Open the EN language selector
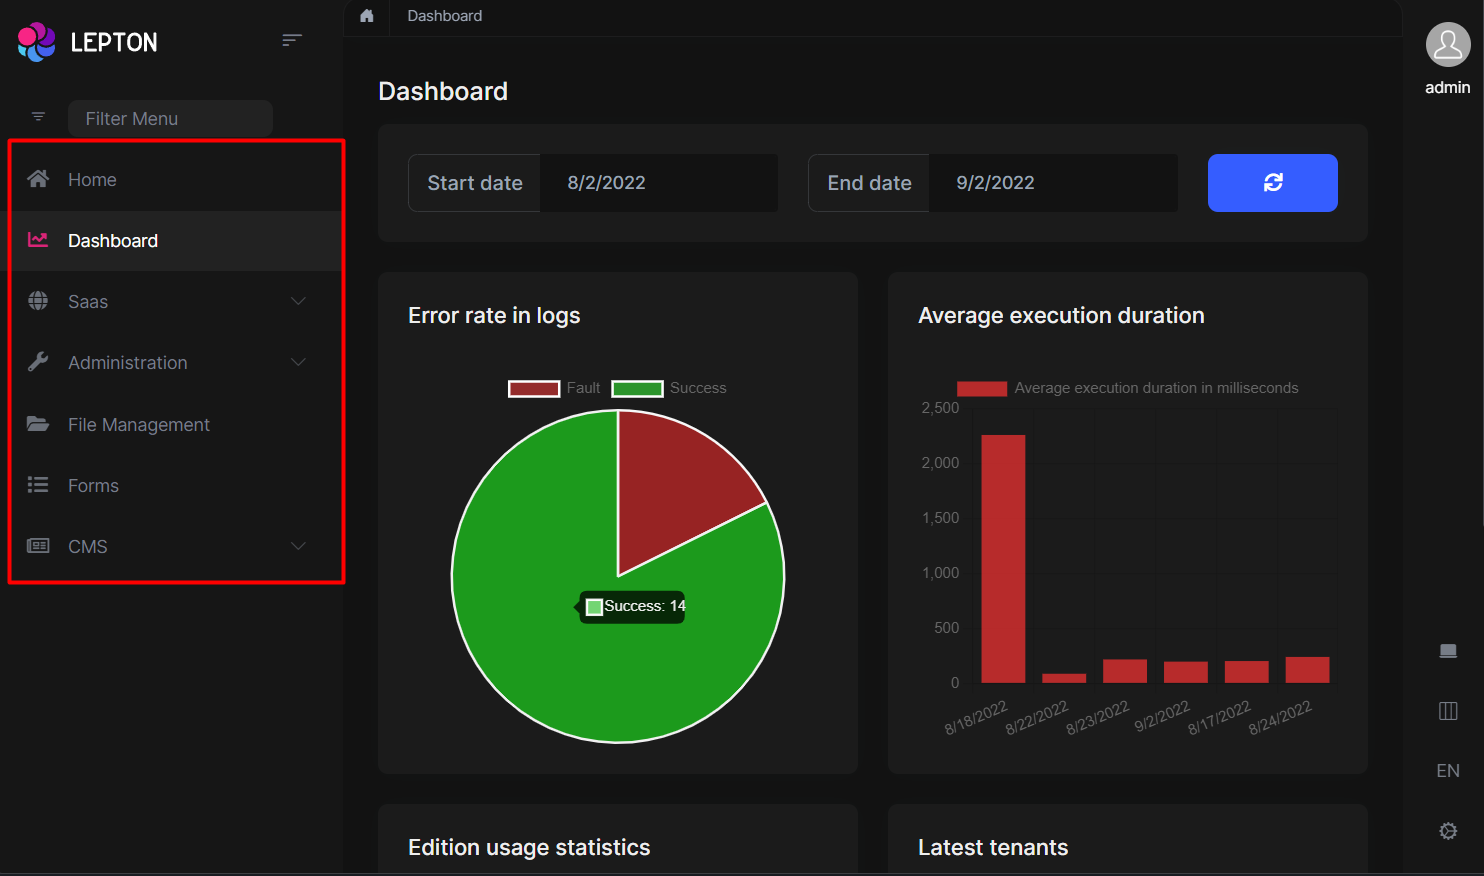The height and width of the screenshot is (876, 1484). pos(1448,771)
